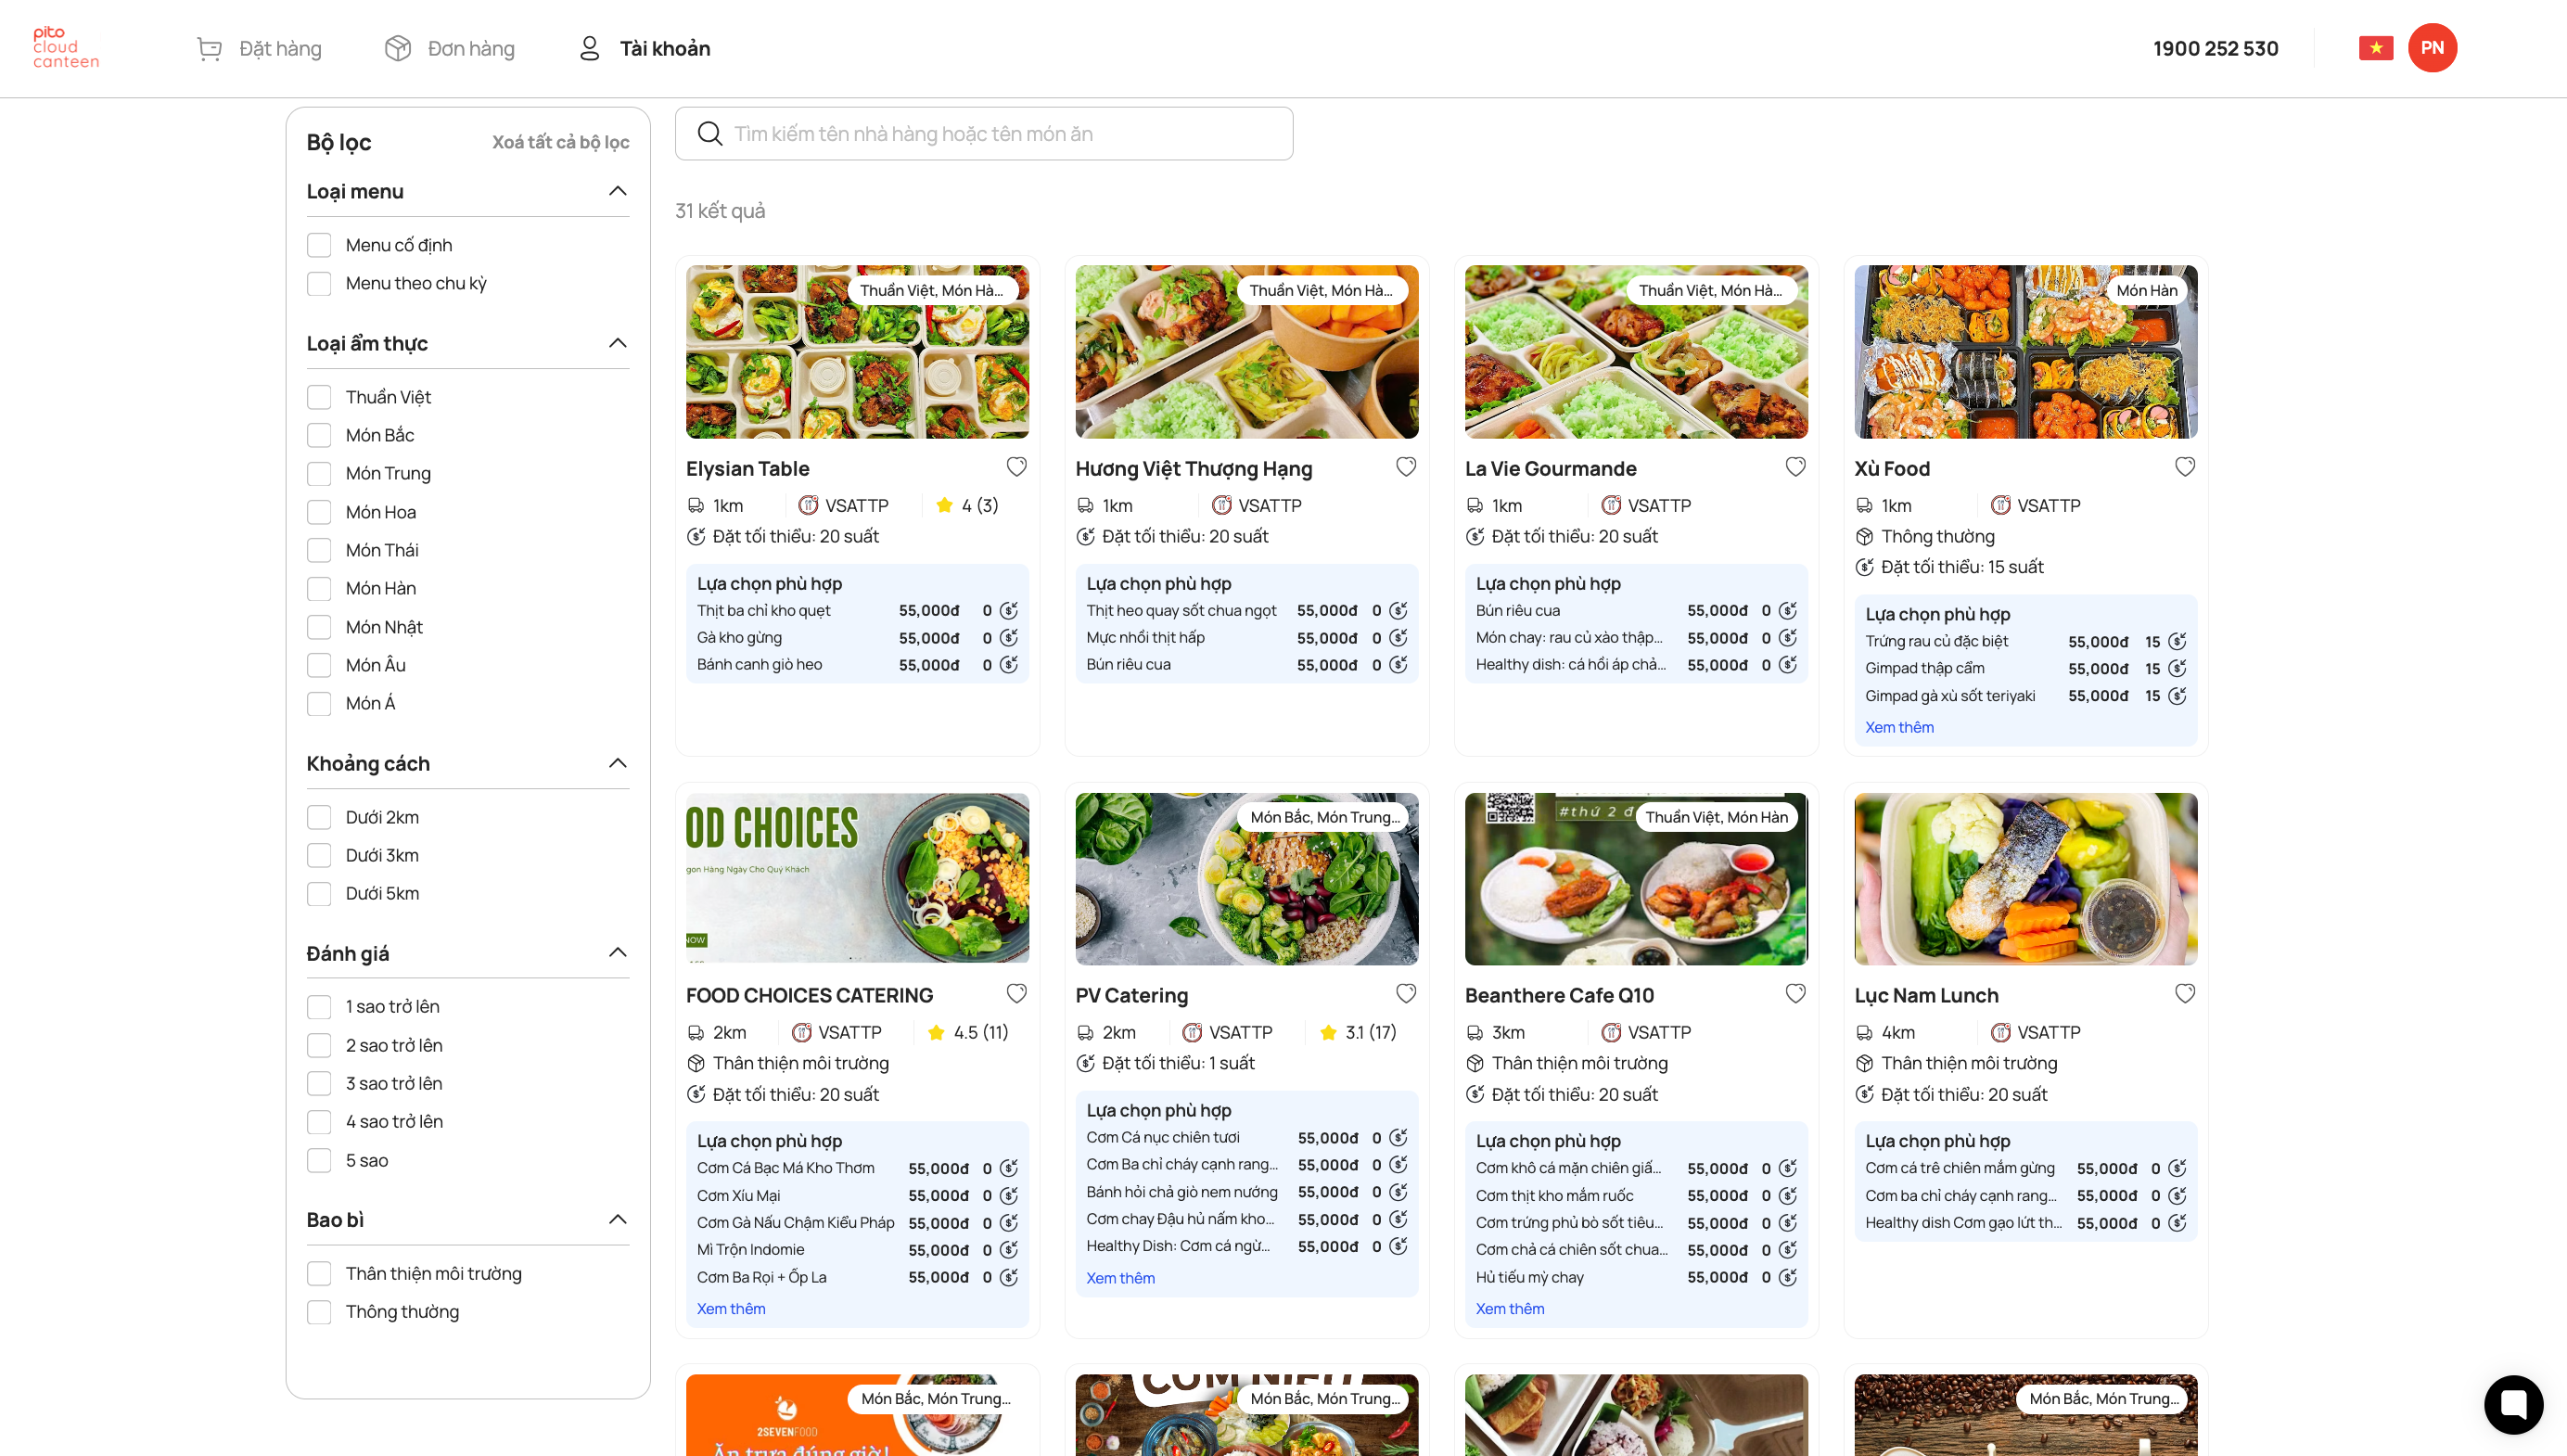Enable the Món Hàn cuisine checkbox
Image resolution: width=2567 pixels, height=1456 pixels.
(319, 588)
